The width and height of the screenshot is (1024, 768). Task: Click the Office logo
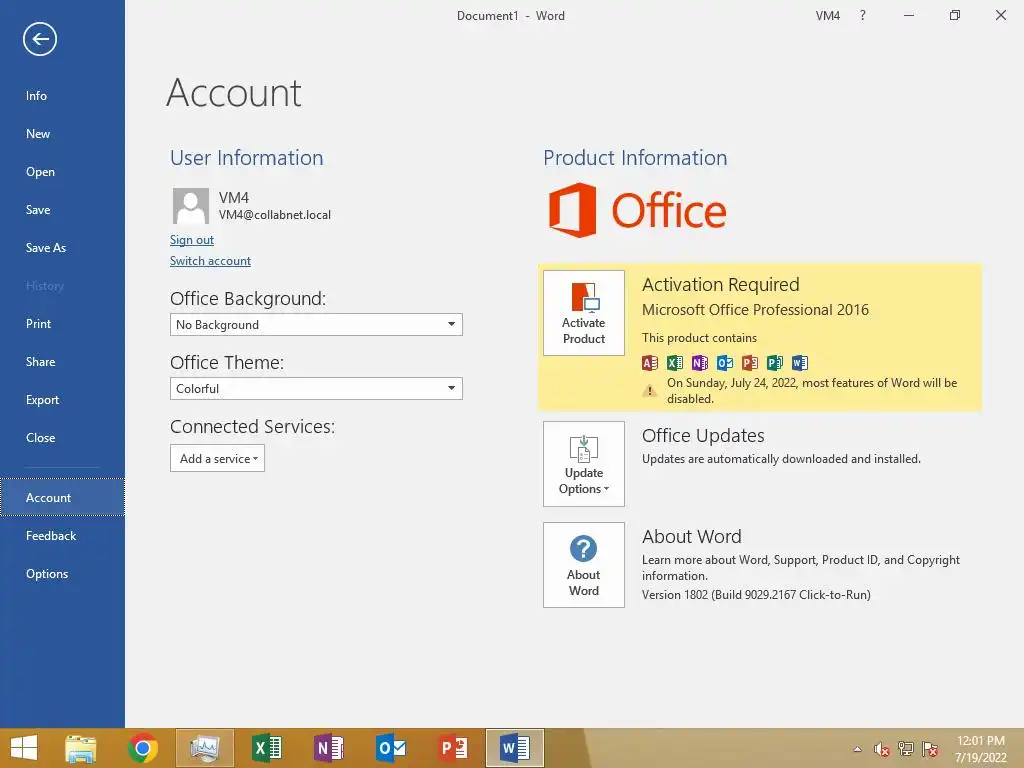[x=637, y=210]
